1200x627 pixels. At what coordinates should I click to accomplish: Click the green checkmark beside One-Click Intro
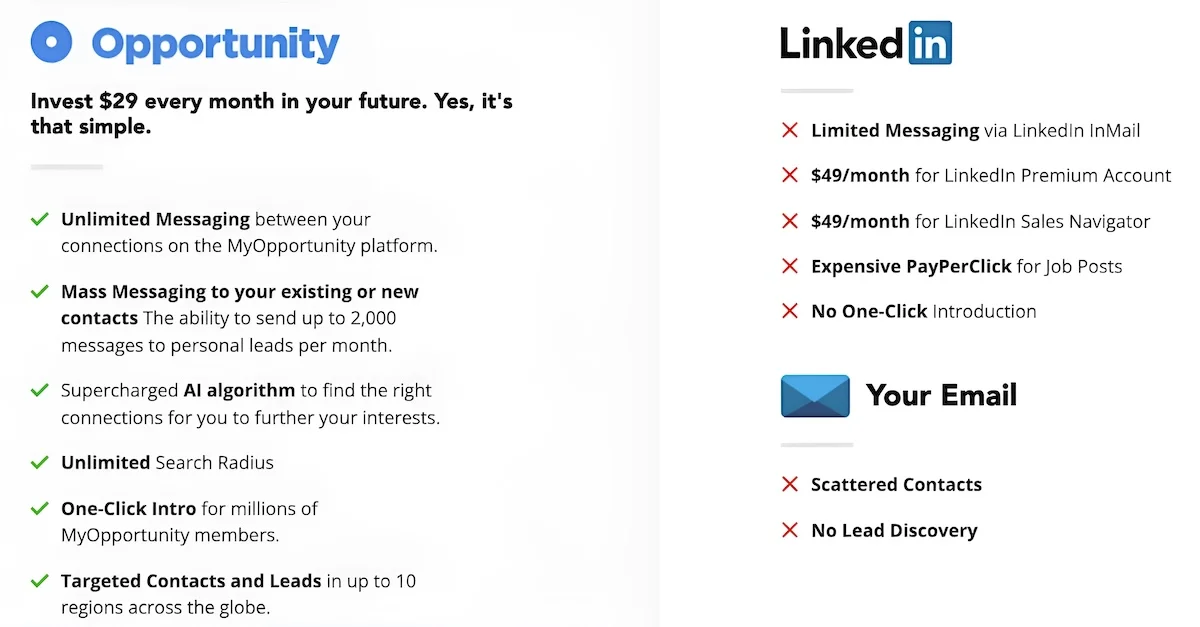point(40,508)
